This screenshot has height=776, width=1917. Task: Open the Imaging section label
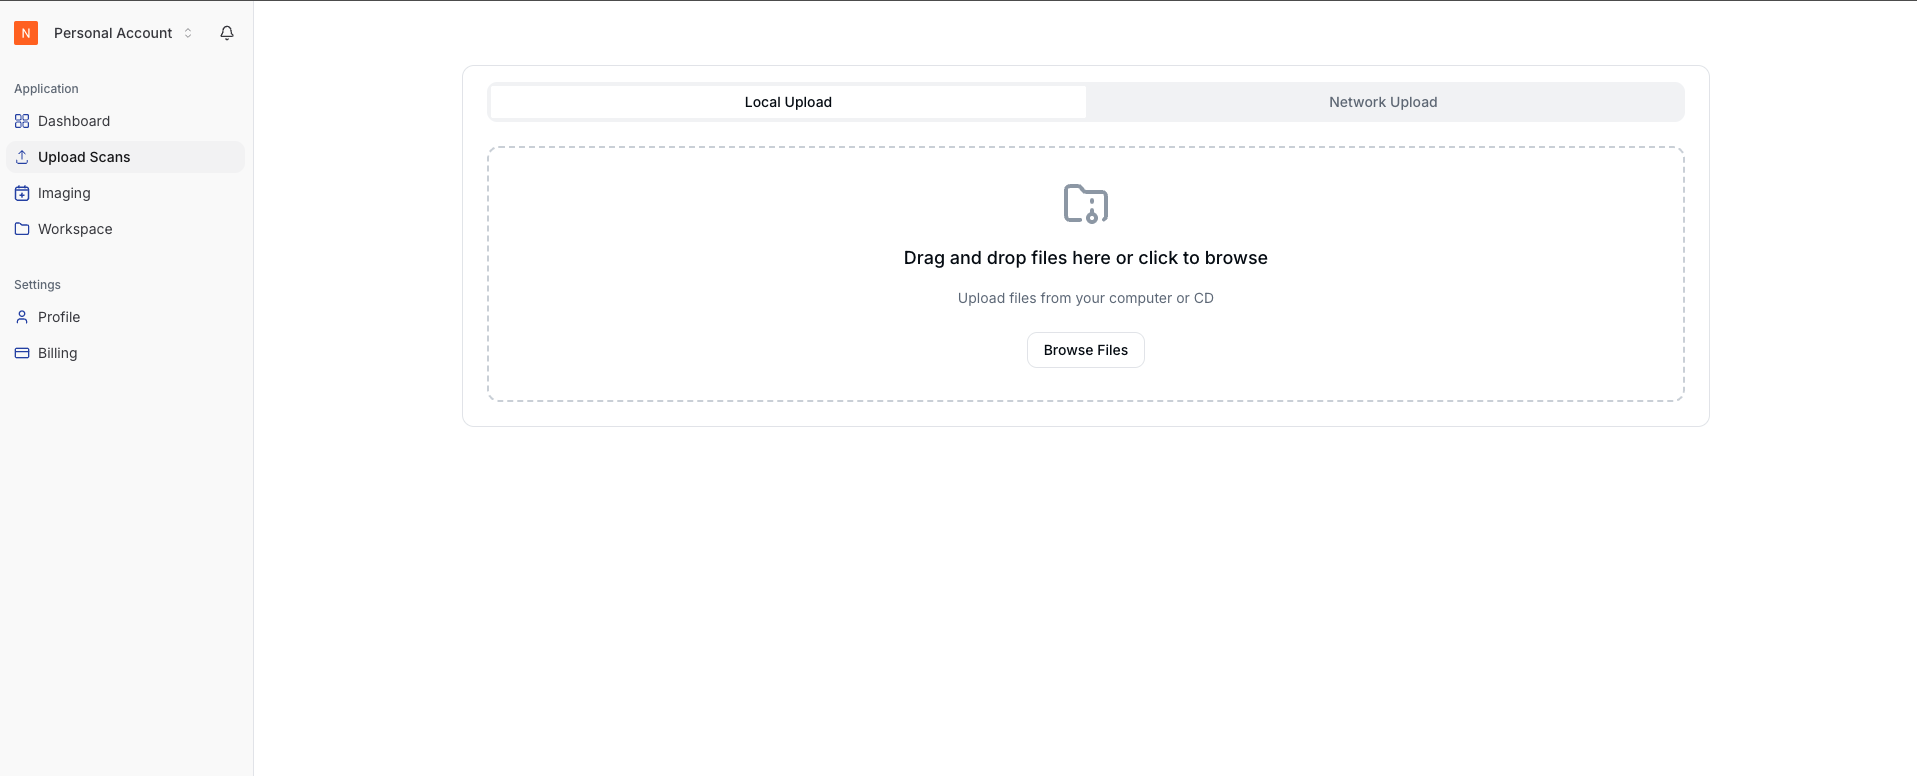tap(64, 193)
